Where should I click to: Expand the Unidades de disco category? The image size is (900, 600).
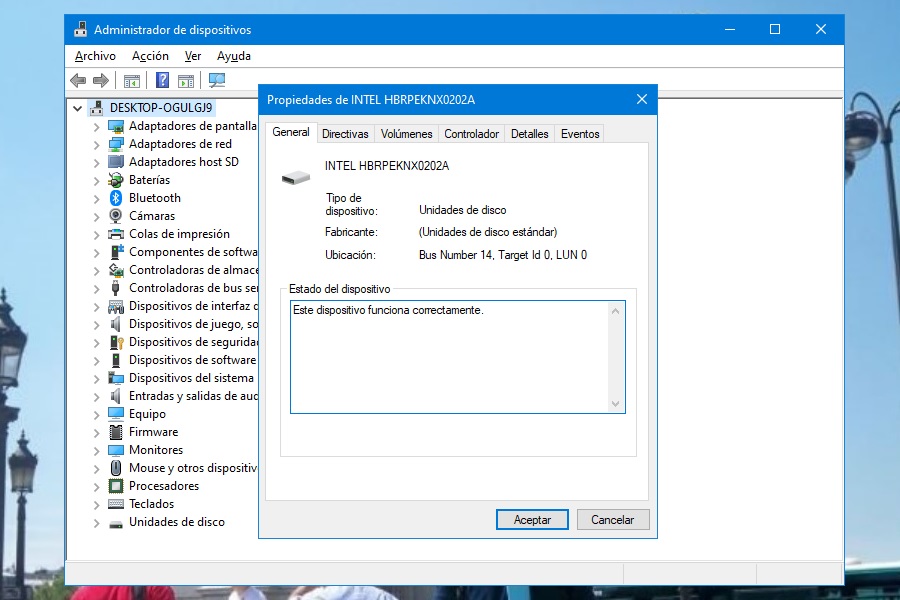(96, 522)
